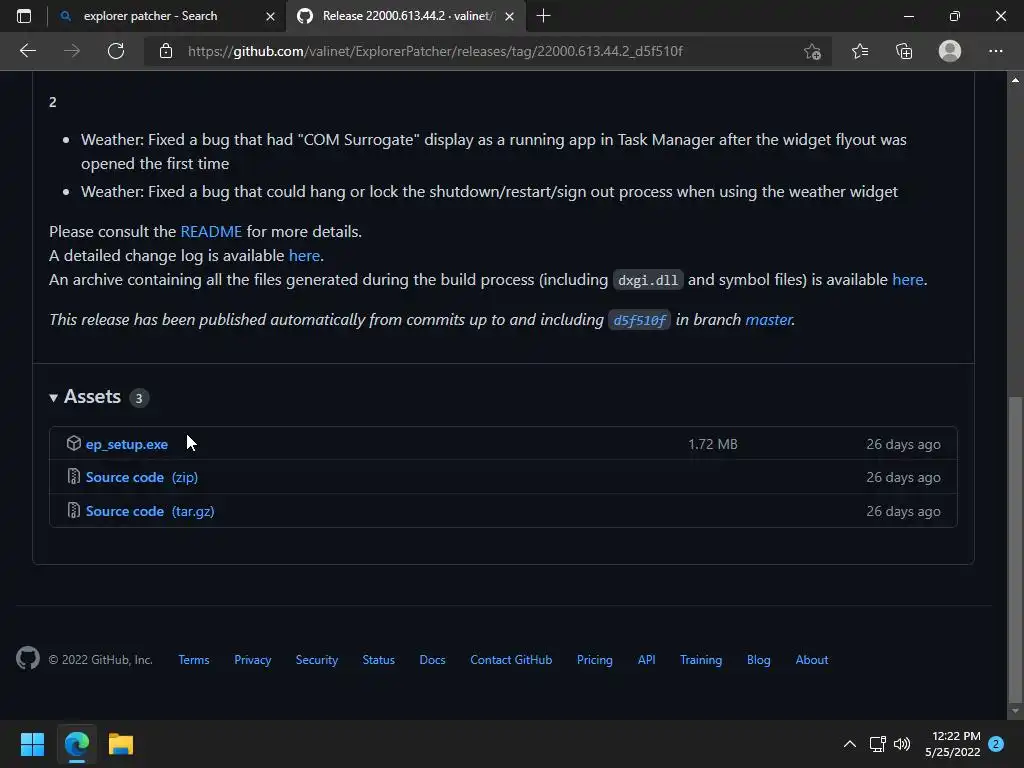Screen dimensions: 1024x768
Task: Open the Docs footer link
Action: 432,660
